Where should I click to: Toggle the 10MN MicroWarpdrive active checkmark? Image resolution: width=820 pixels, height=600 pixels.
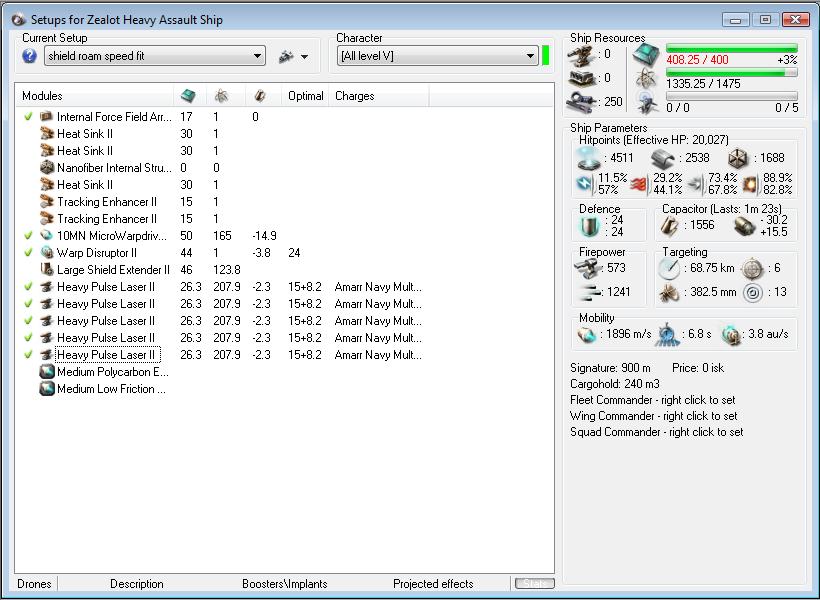click(x=29, y=236)
